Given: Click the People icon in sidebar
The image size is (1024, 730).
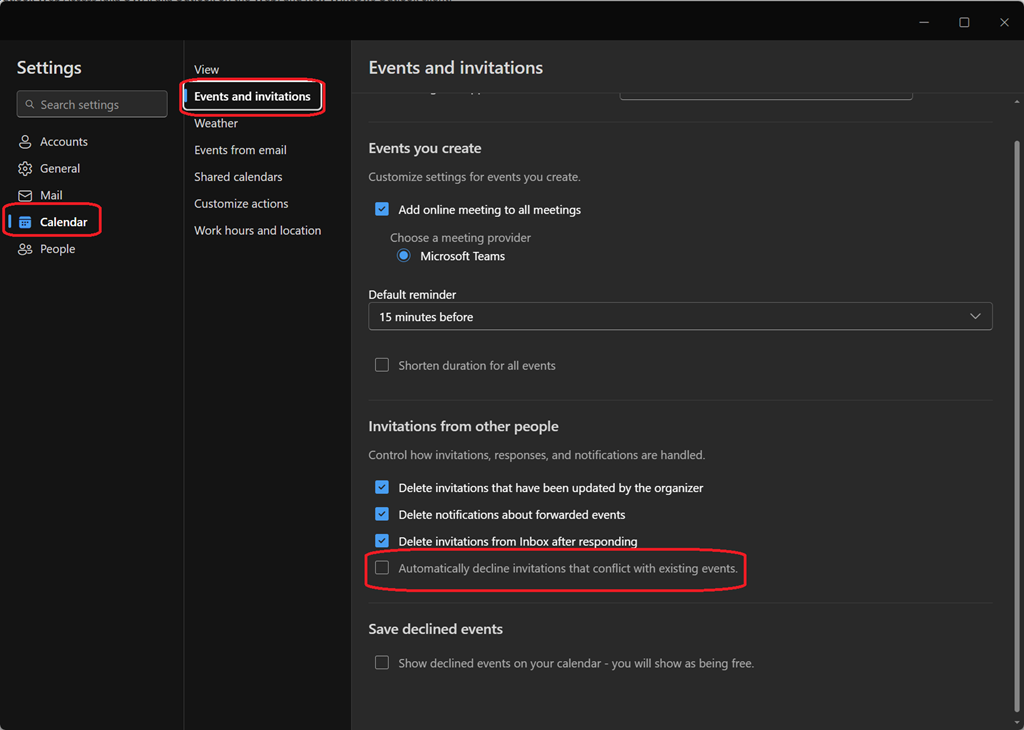Looking at the screenshot, I should pos(26,249).
